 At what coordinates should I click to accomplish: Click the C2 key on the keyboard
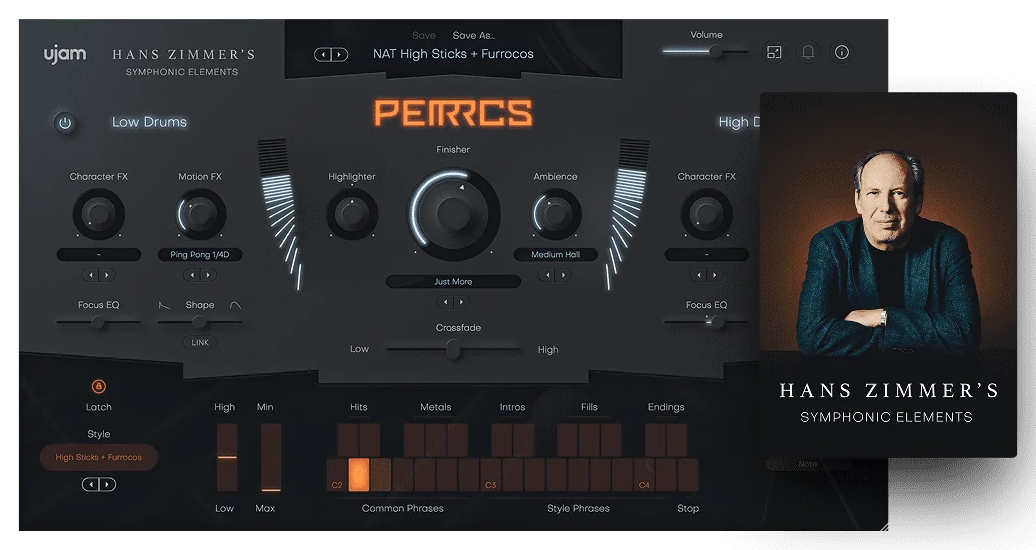[x=337, y=475]
